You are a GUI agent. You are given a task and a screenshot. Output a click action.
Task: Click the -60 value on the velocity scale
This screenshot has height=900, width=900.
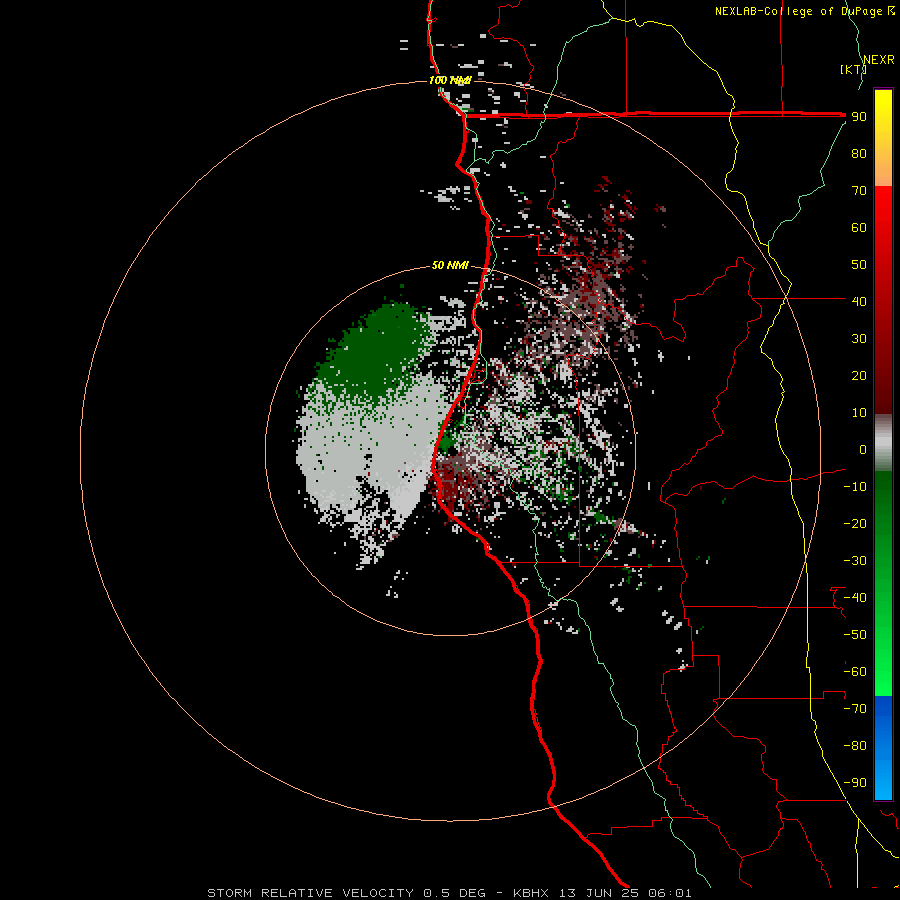[855, 672]
